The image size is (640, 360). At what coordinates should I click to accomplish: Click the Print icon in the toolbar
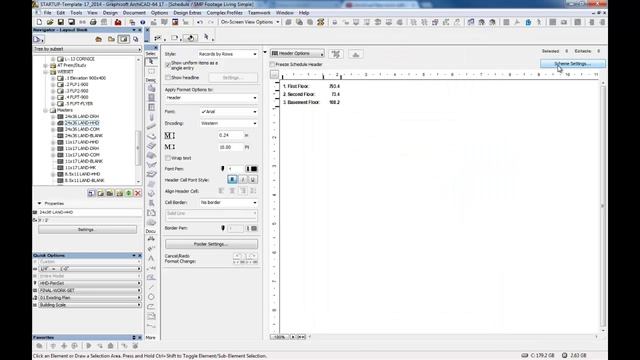click(93, 22)
